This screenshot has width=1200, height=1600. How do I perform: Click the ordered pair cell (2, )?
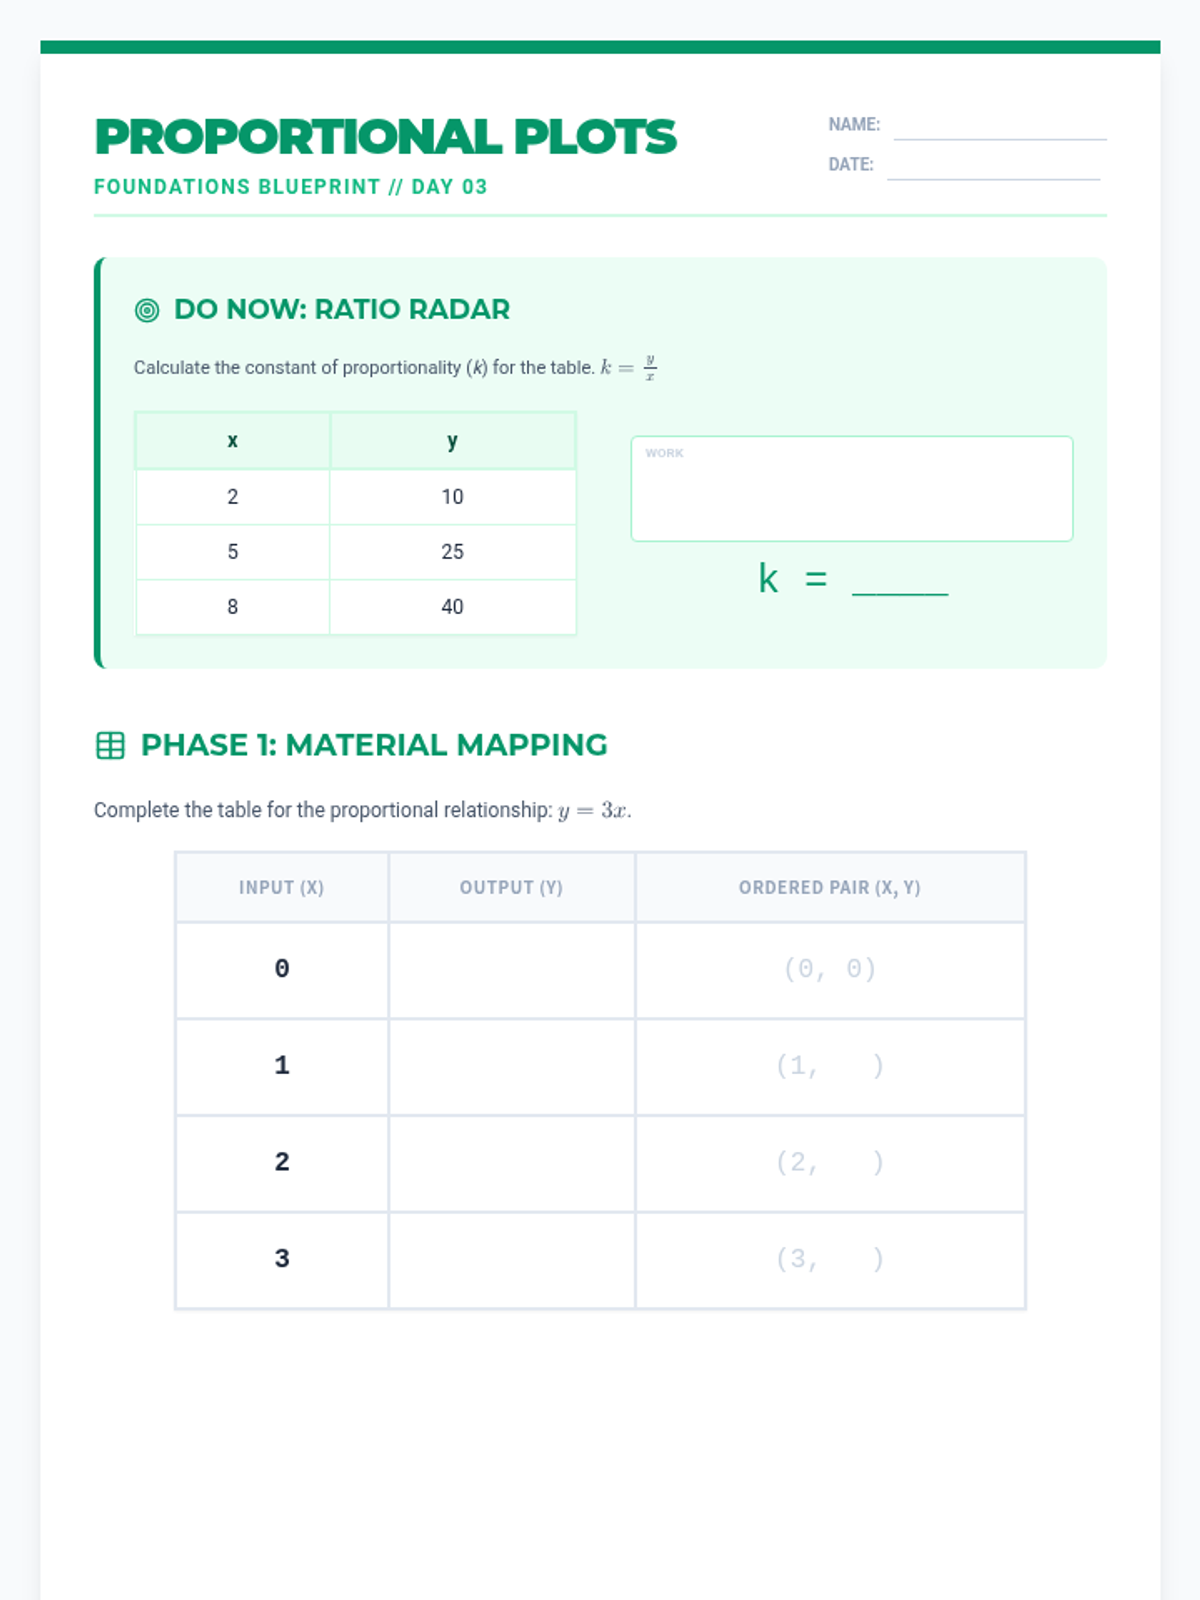click(830, 1163)
